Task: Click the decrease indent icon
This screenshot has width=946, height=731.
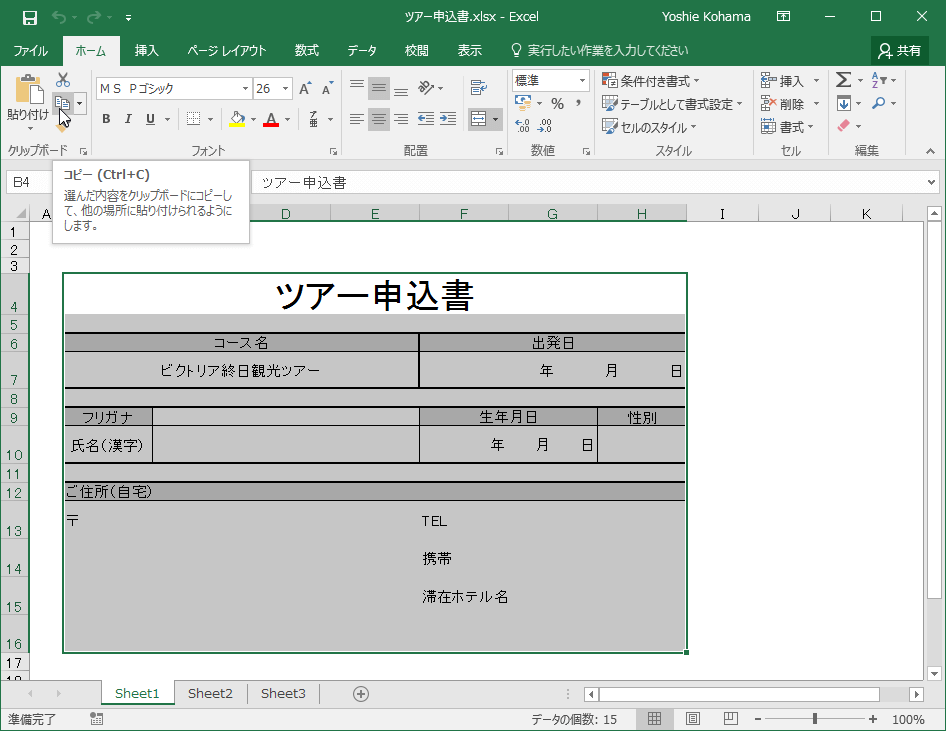Action: coord(426,119)
